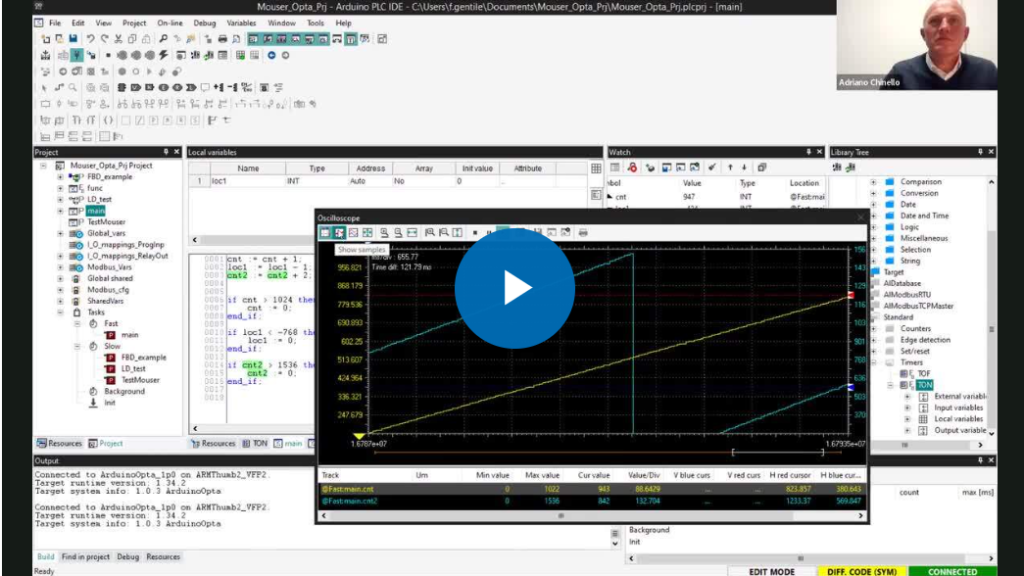The width and height of the screenshot is (1024, 576).
Task: Expand the FBD_example node in Project tree
Action: point(60,177)
